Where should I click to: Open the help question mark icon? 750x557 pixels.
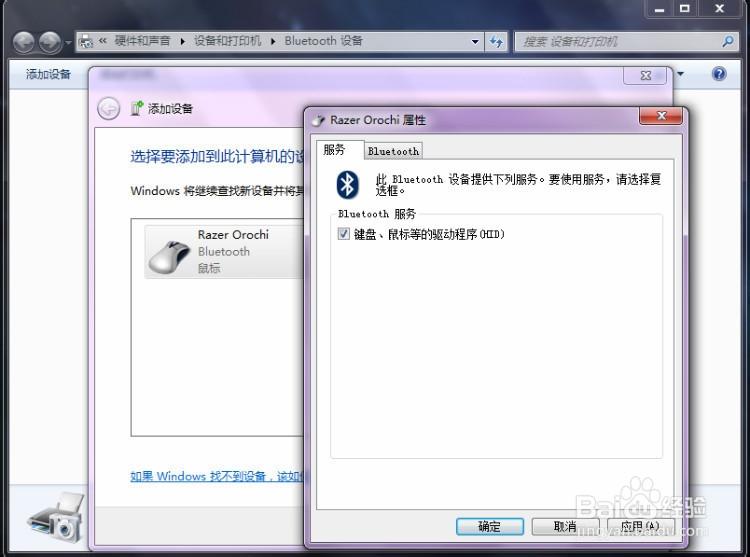point(719,74)
